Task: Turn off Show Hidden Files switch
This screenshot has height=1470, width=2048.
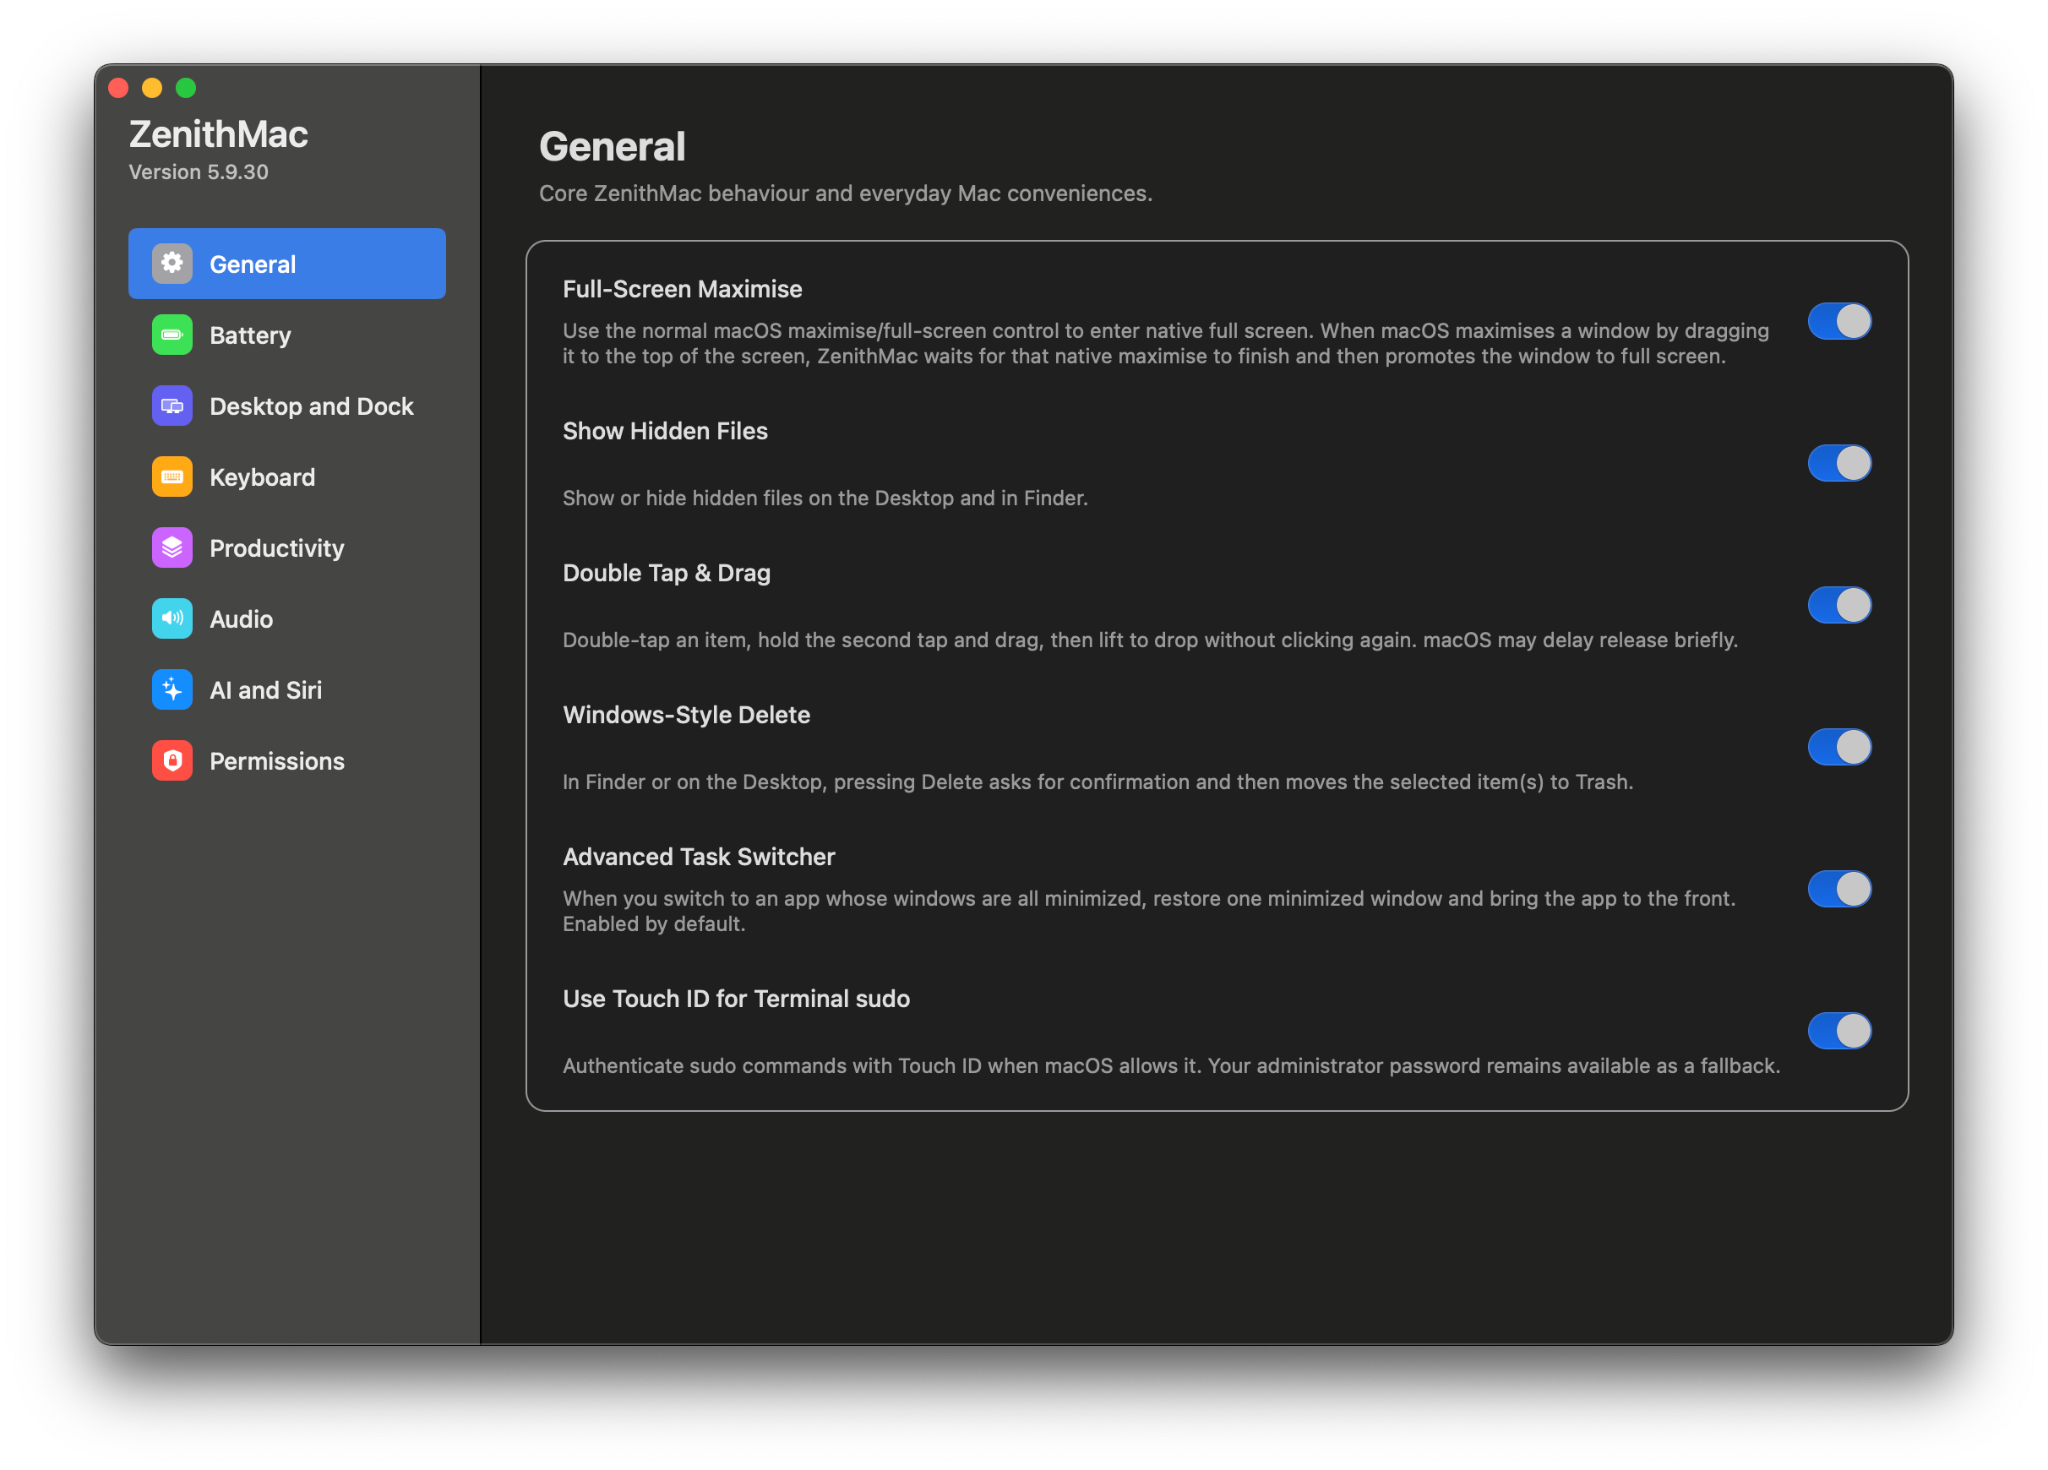Action: click(1839, 464)
